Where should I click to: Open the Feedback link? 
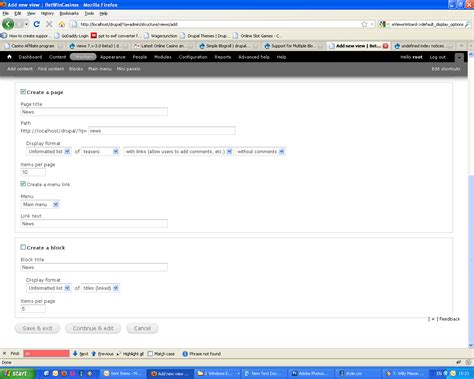click(x=449, y=319)
